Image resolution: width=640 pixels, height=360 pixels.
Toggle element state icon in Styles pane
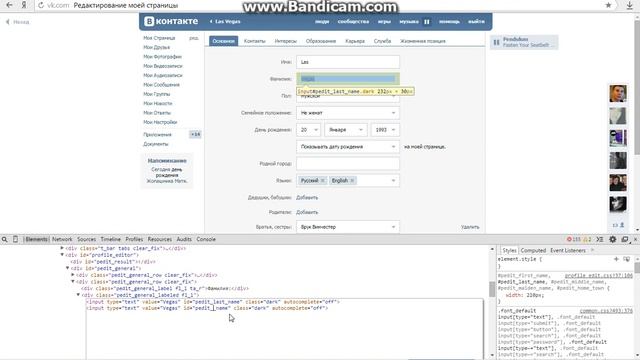point(627,259)
